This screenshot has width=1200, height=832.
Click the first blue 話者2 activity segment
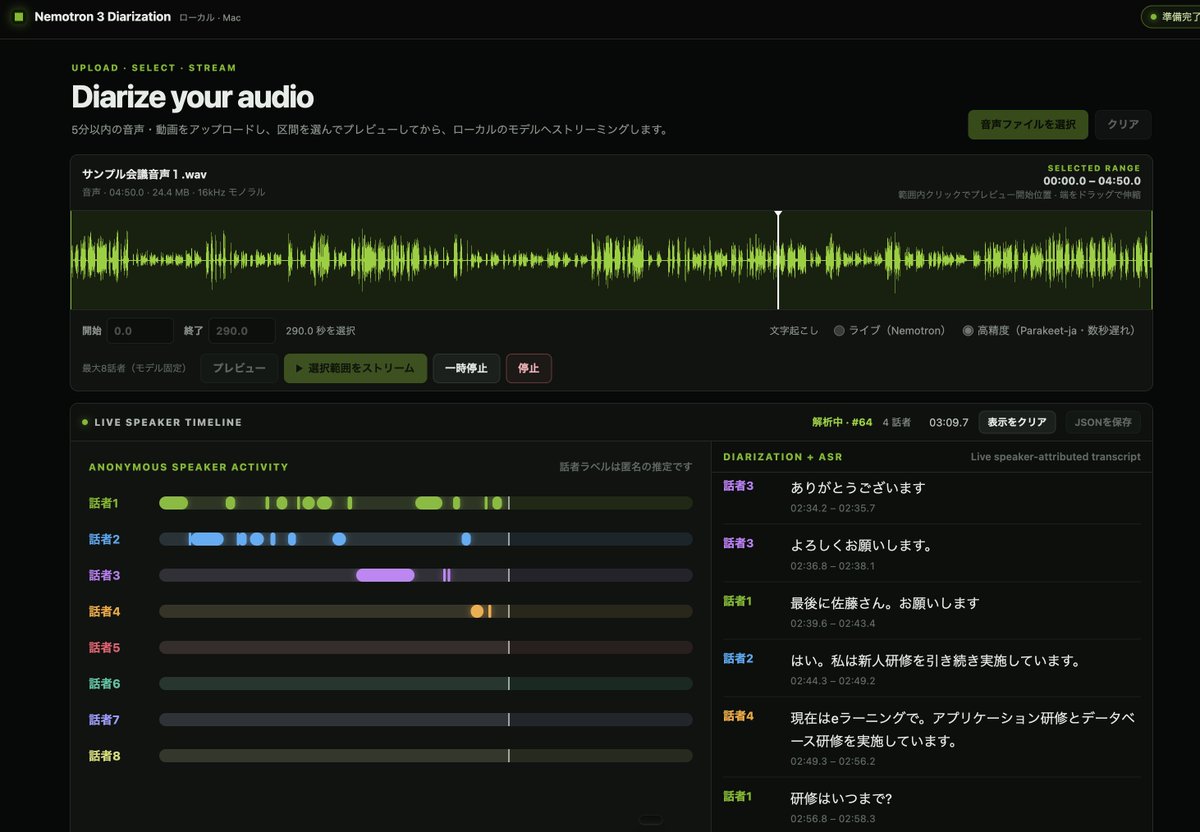[x=207, y=539]
